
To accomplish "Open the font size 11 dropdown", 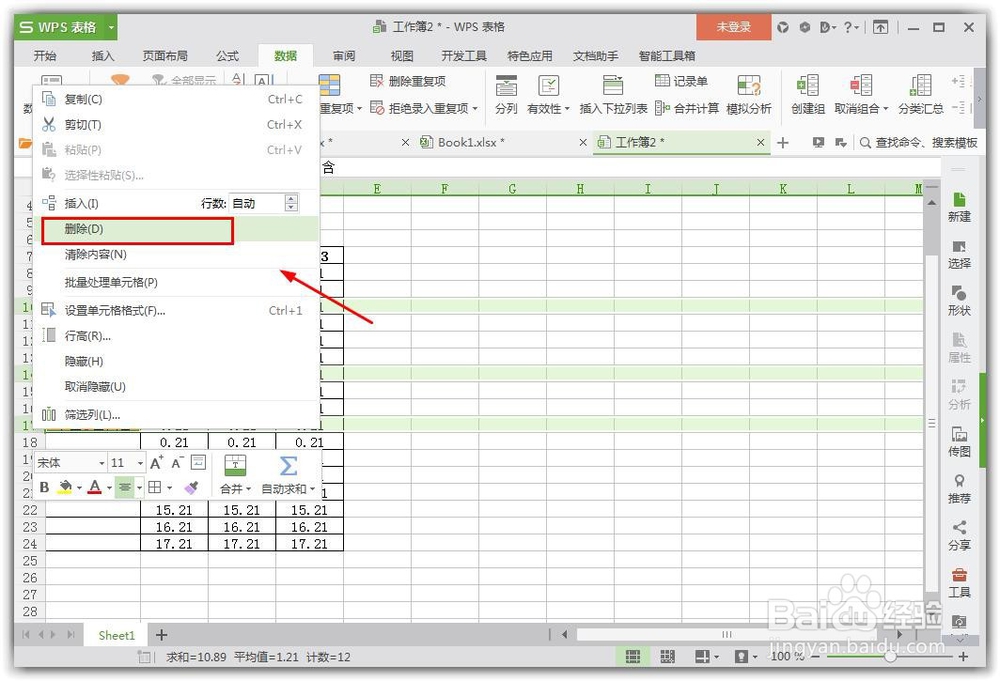I will click(x=140, y=463).
